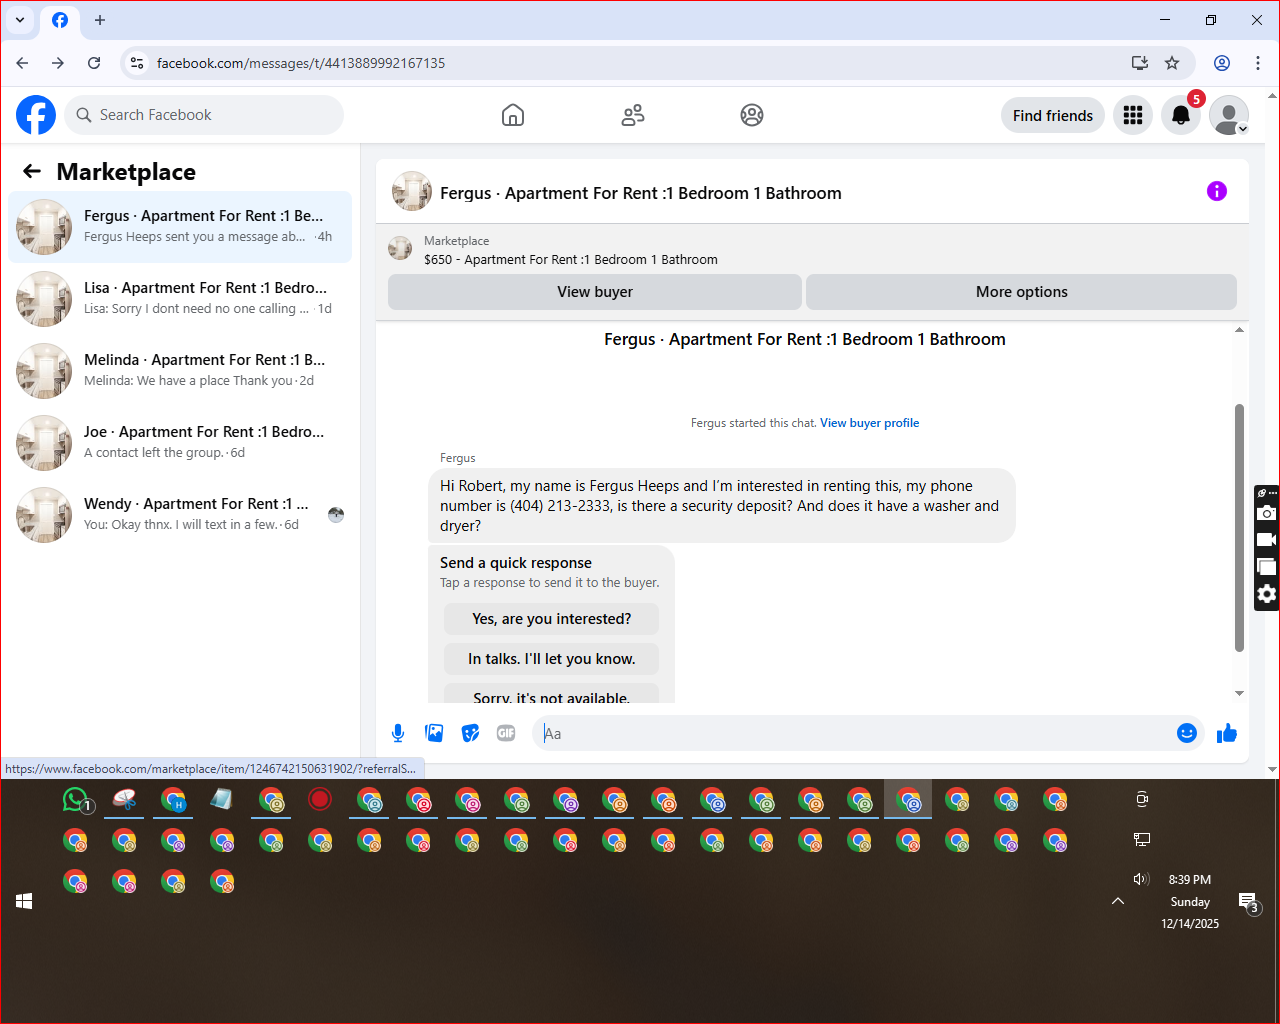Open WhatsApp from the taskbar
Image resolution: width=1280 pixels, height=1024 pixels.
(x=76, y=800)
